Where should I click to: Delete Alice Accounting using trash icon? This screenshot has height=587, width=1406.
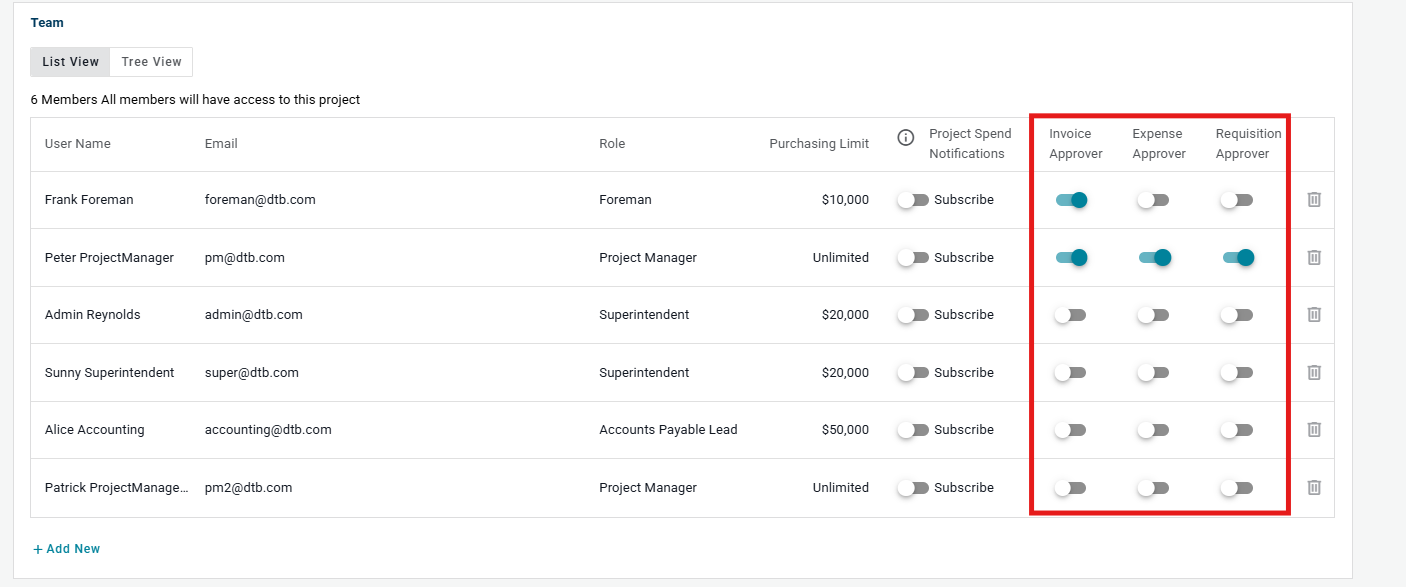pyautogui.click(x=1314, y=429)
